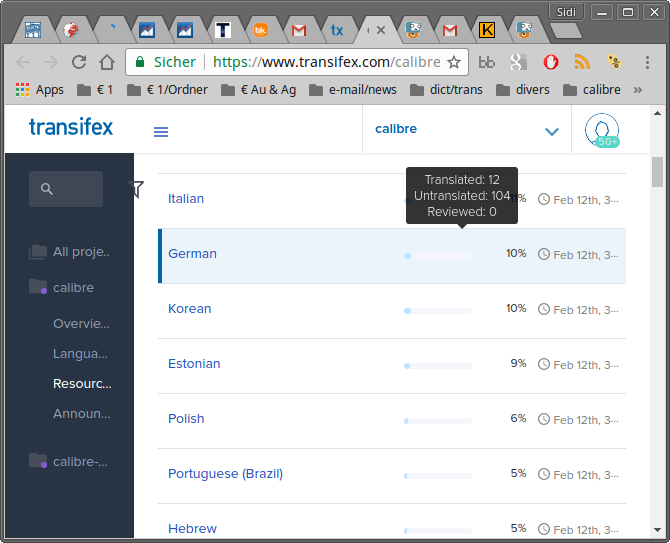
Task: Click the clock icon in German row
Action: tap(544, 254)
